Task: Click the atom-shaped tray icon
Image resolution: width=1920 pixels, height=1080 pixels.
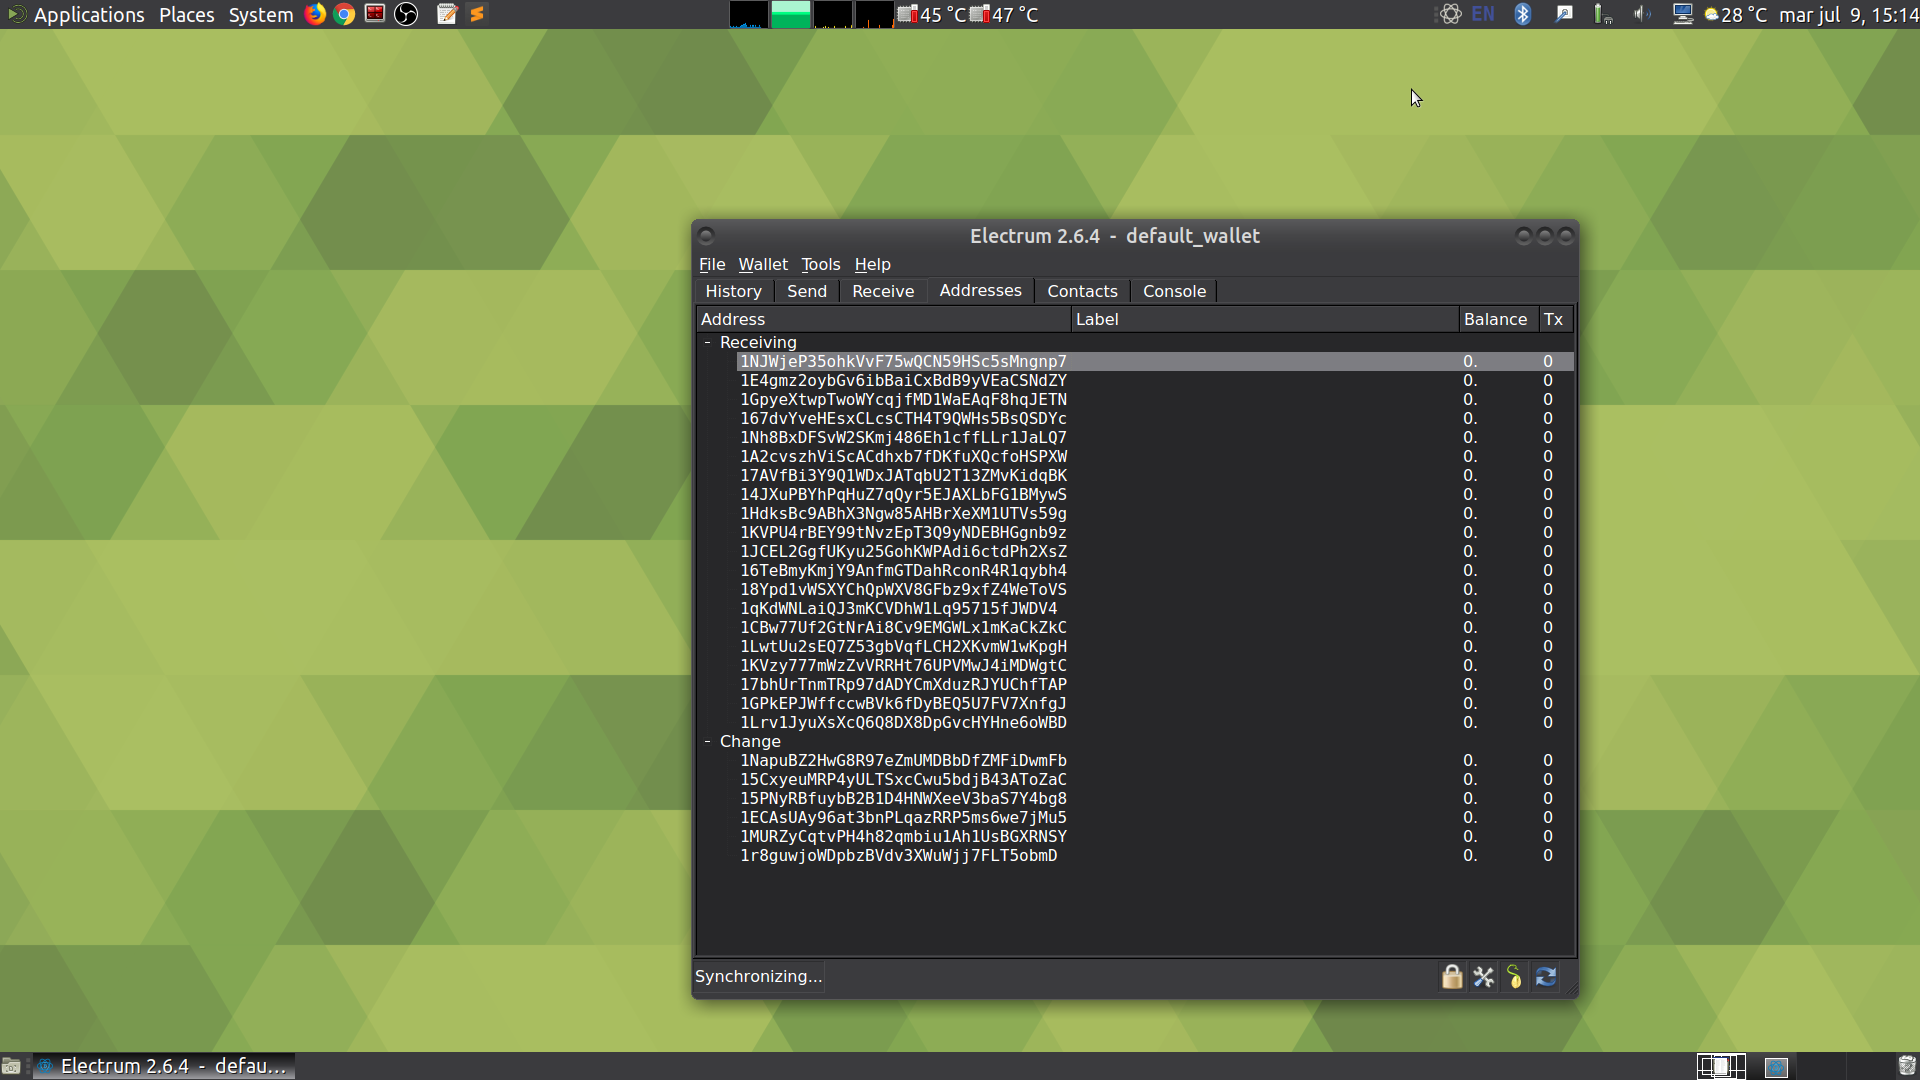Action: pos(1451,14)
